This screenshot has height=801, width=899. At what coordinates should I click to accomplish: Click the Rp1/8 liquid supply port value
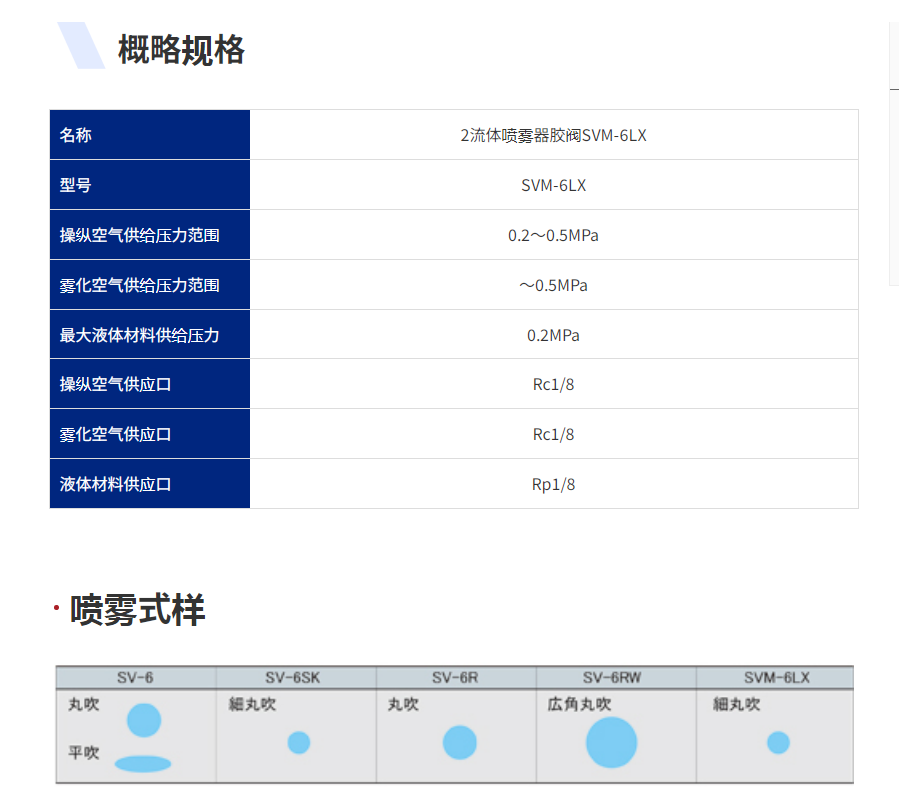(x=553, y=485)
